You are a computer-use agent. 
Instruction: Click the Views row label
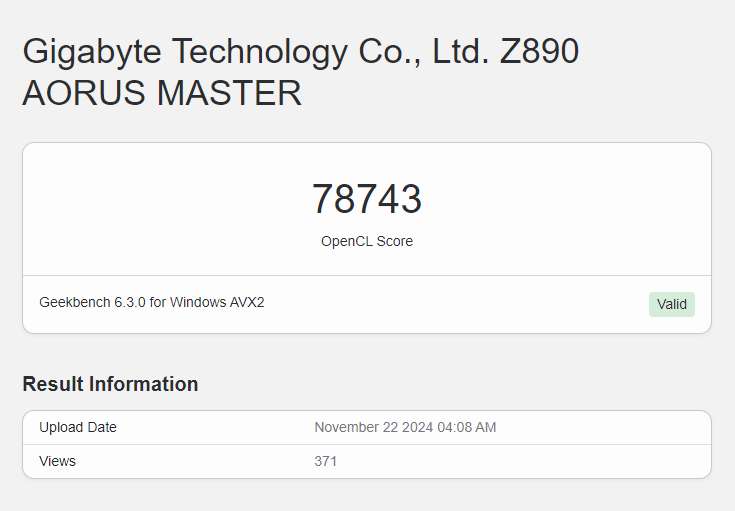(x=57, y=461)
